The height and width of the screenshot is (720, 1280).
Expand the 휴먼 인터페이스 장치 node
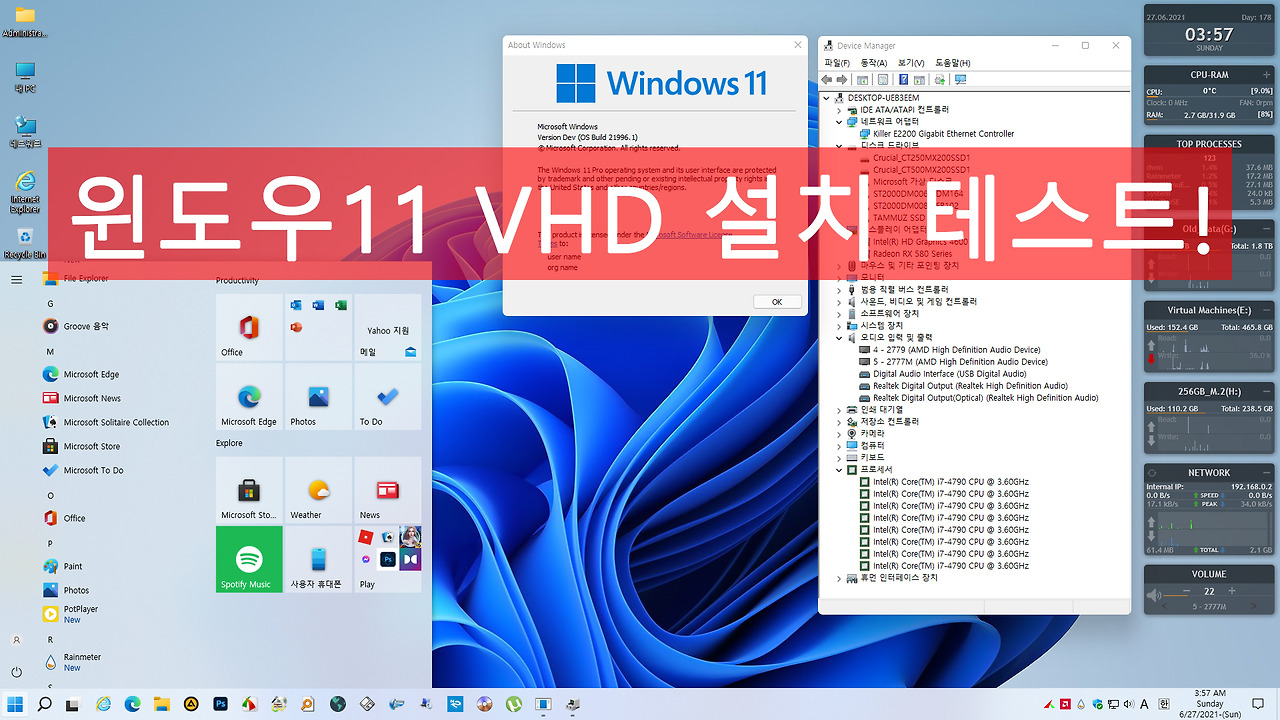840,578
